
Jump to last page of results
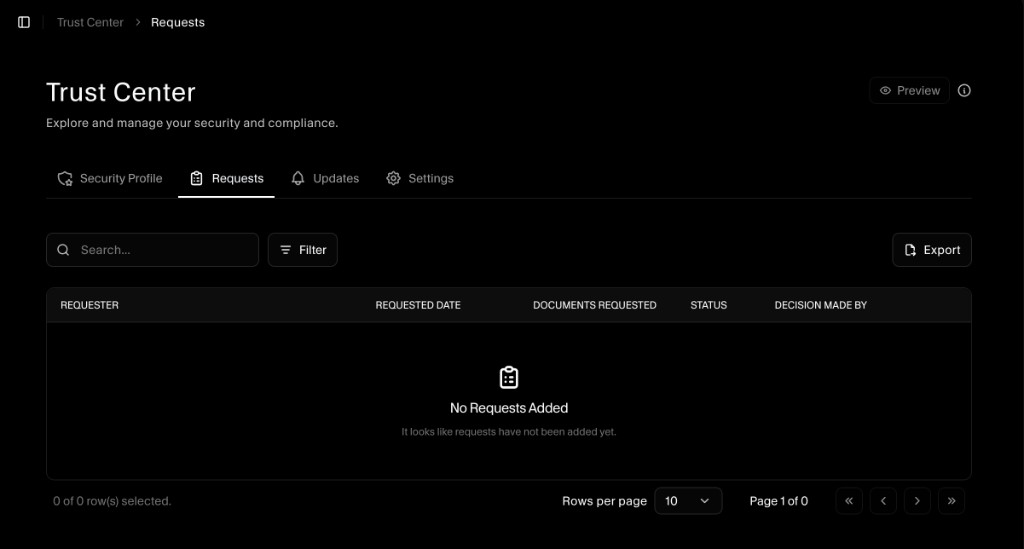click(x=951, y=501)
